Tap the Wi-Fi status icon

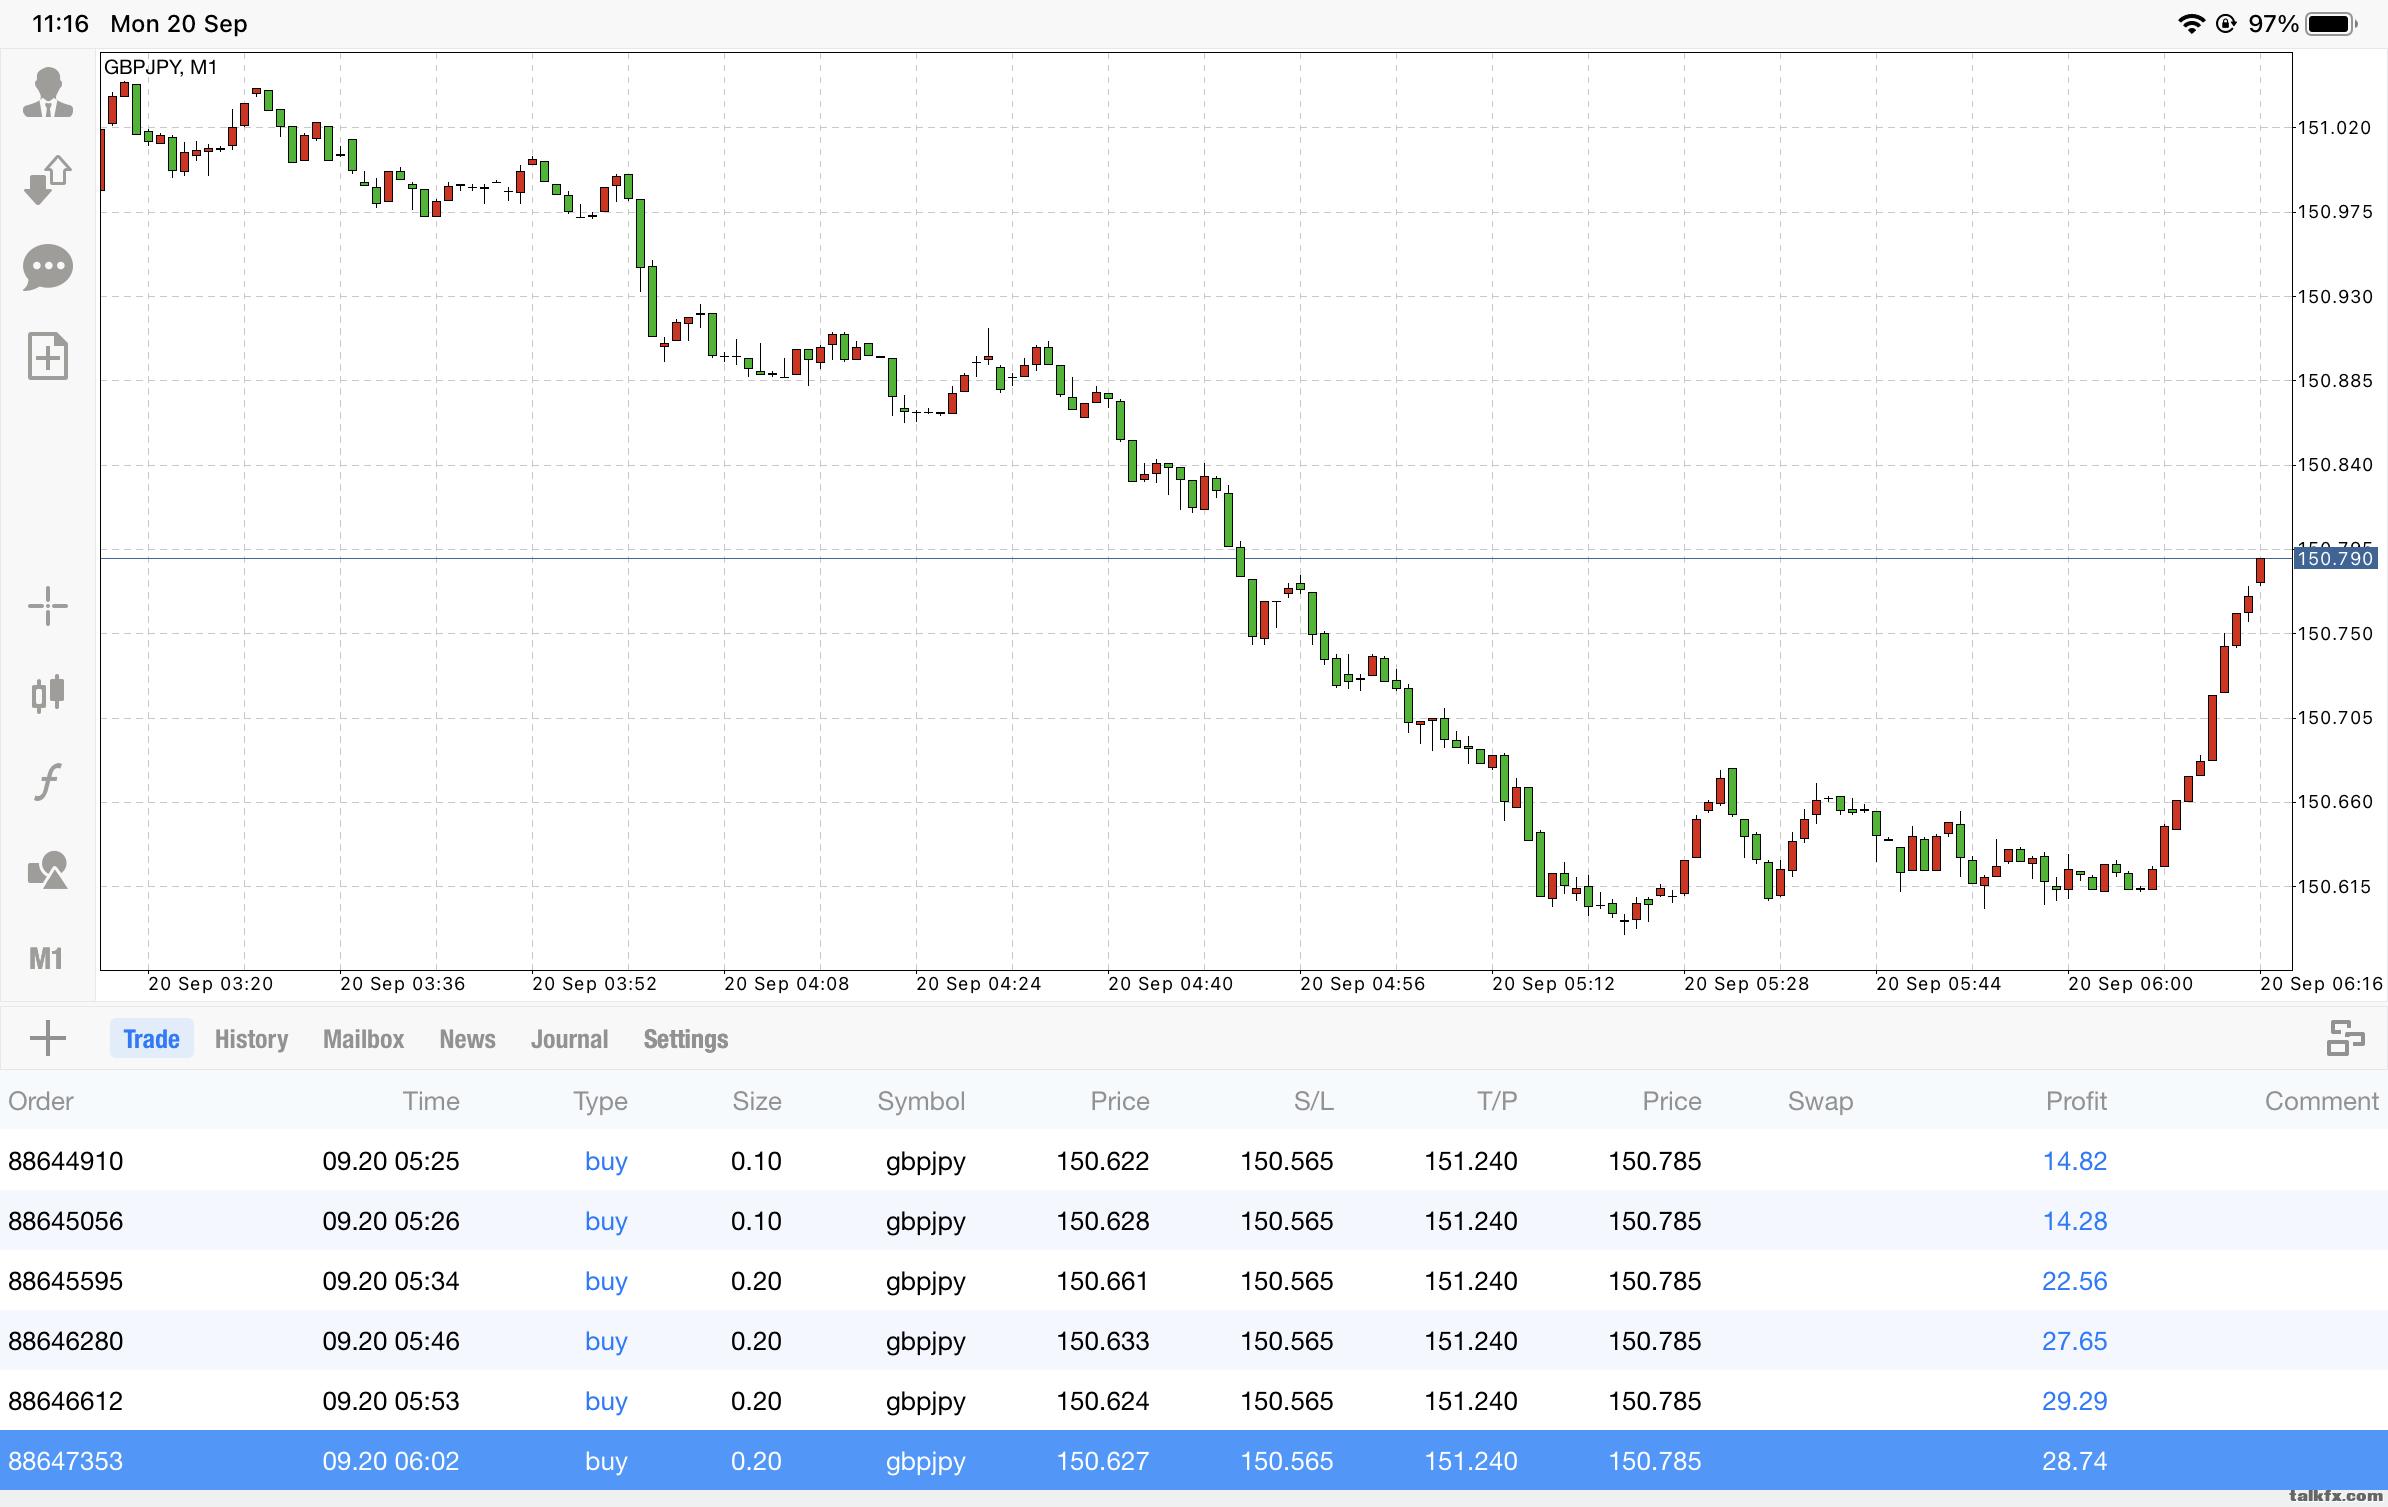(2191, 24)
